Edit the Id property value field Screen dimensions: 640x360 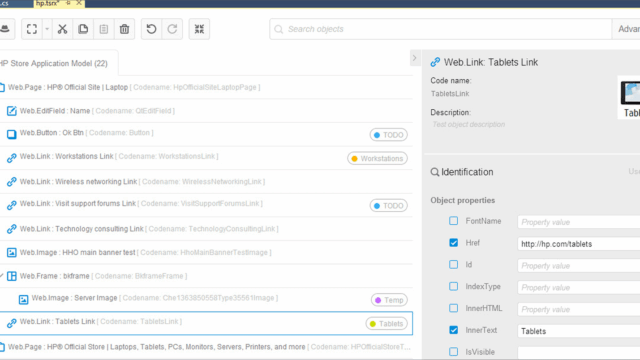[x=579, y=266]
